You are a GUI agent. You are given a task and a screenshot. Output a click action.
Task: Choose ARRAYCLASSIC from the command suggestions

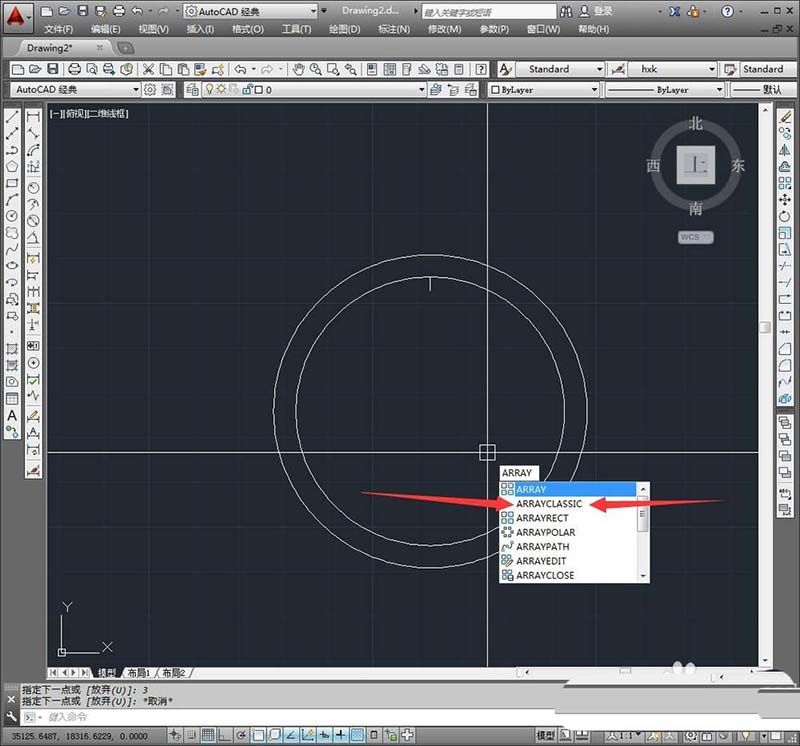[549, 504]
